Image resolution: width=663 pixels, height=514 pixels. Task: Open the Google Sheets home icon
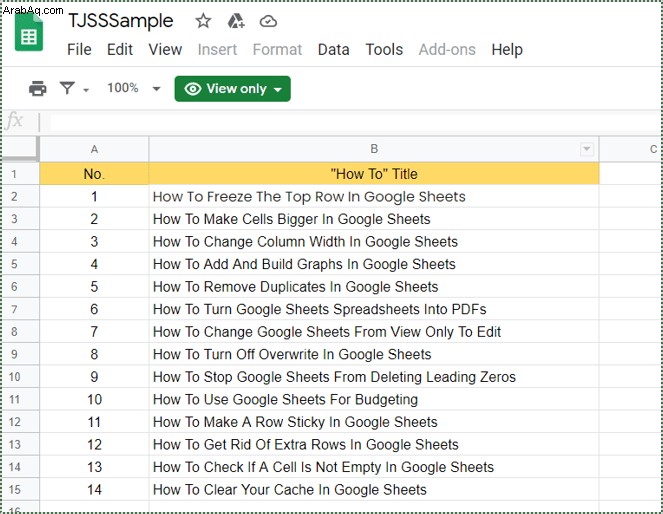tap(29, 32)
